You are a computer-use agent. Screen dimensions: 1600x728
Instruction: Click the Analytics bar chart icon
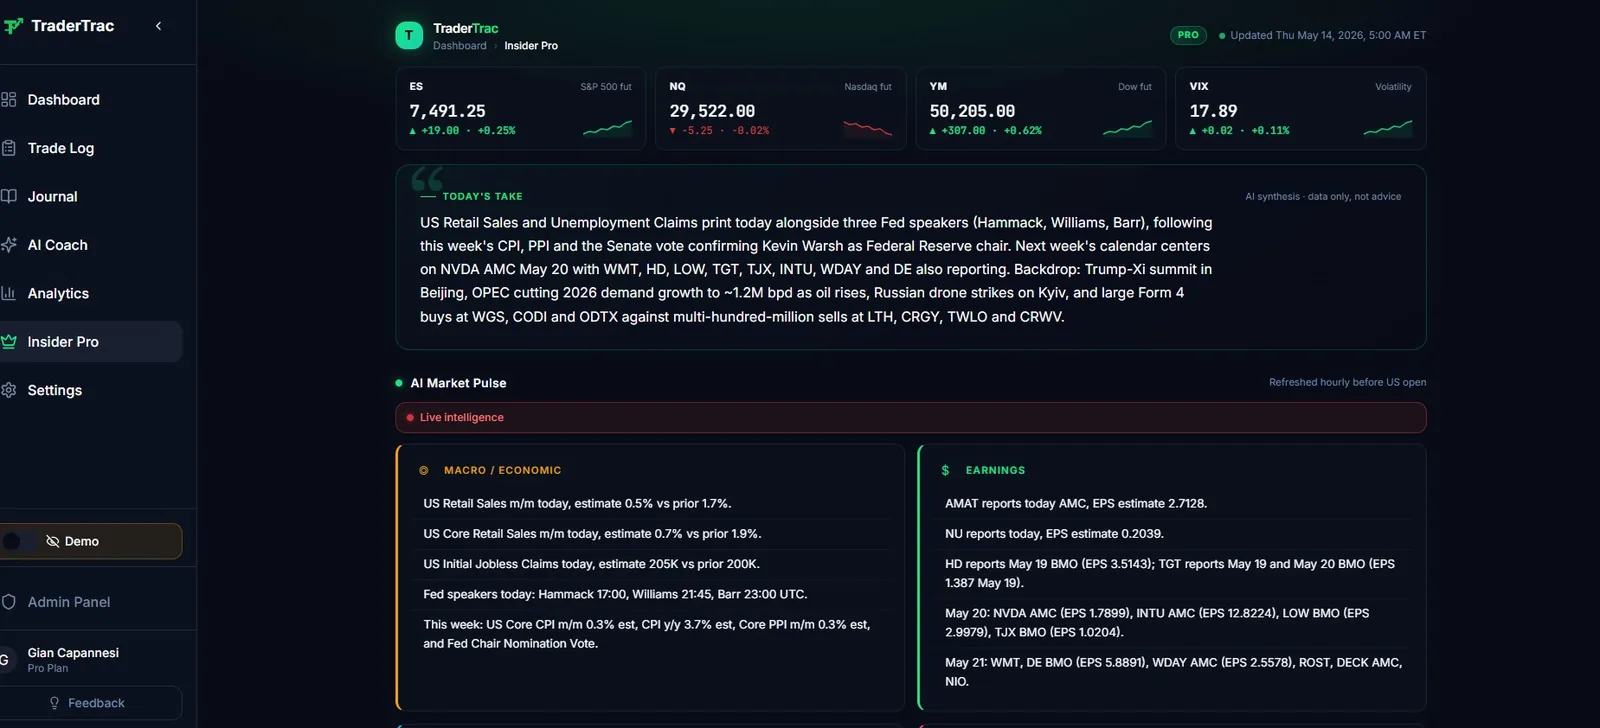9,293
